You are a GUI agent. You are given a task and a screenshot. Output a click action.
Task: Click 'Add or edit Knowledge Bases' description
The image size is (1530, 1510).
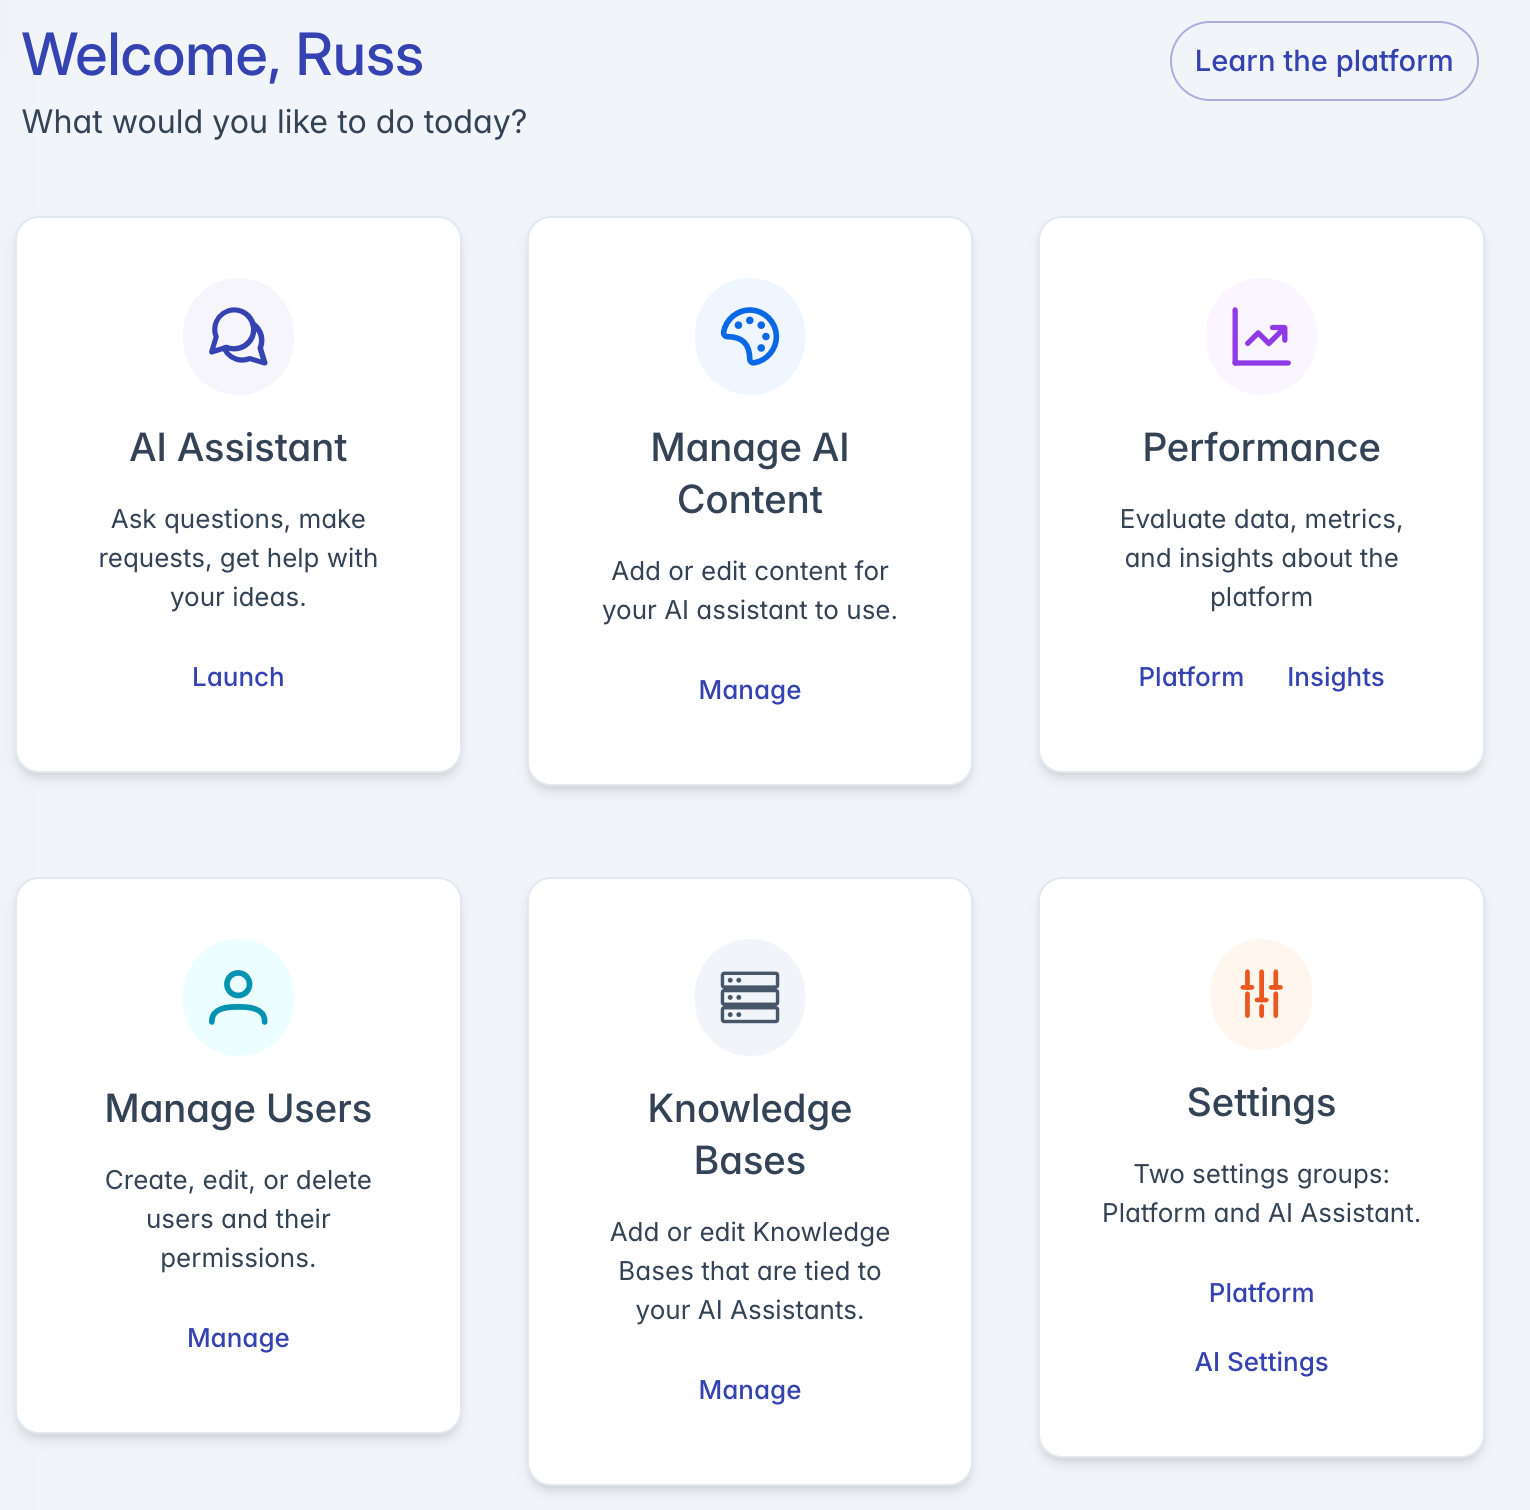tap(750, 1271)
